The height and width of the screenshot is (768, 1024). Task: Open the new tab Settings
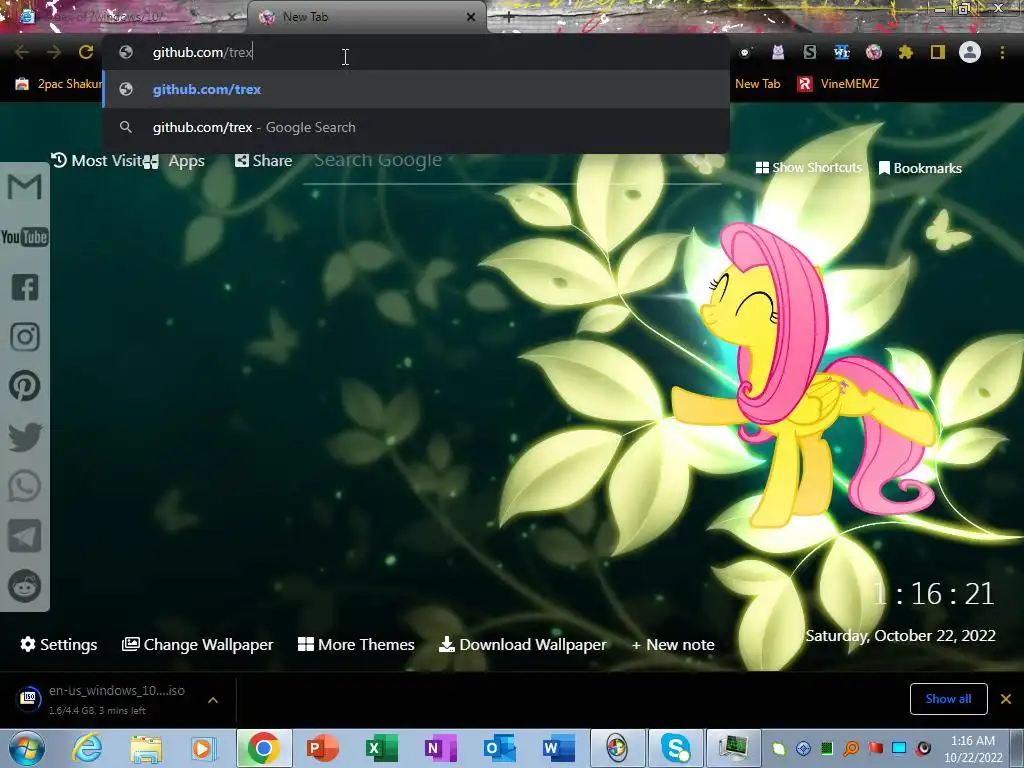click(x=59, y=645)
